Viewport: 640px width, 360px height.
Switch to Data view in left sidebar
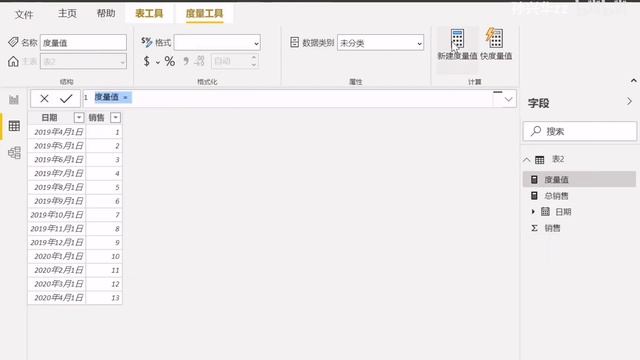[14, 126]
